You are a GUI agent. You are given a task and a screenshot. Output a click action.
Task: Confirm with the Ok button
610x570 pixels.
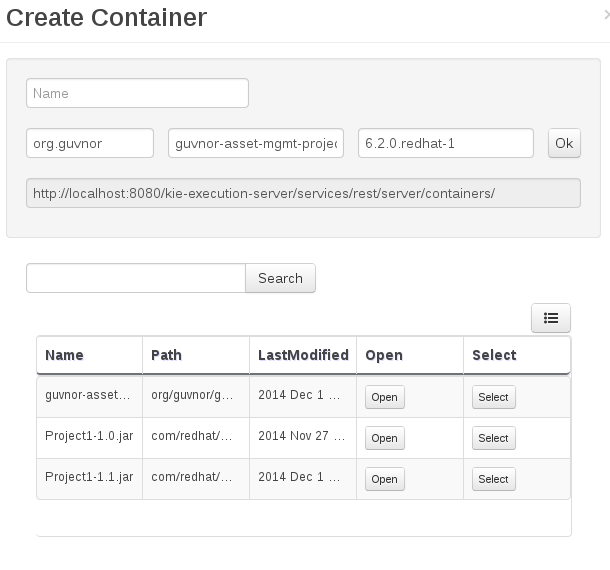564,143
